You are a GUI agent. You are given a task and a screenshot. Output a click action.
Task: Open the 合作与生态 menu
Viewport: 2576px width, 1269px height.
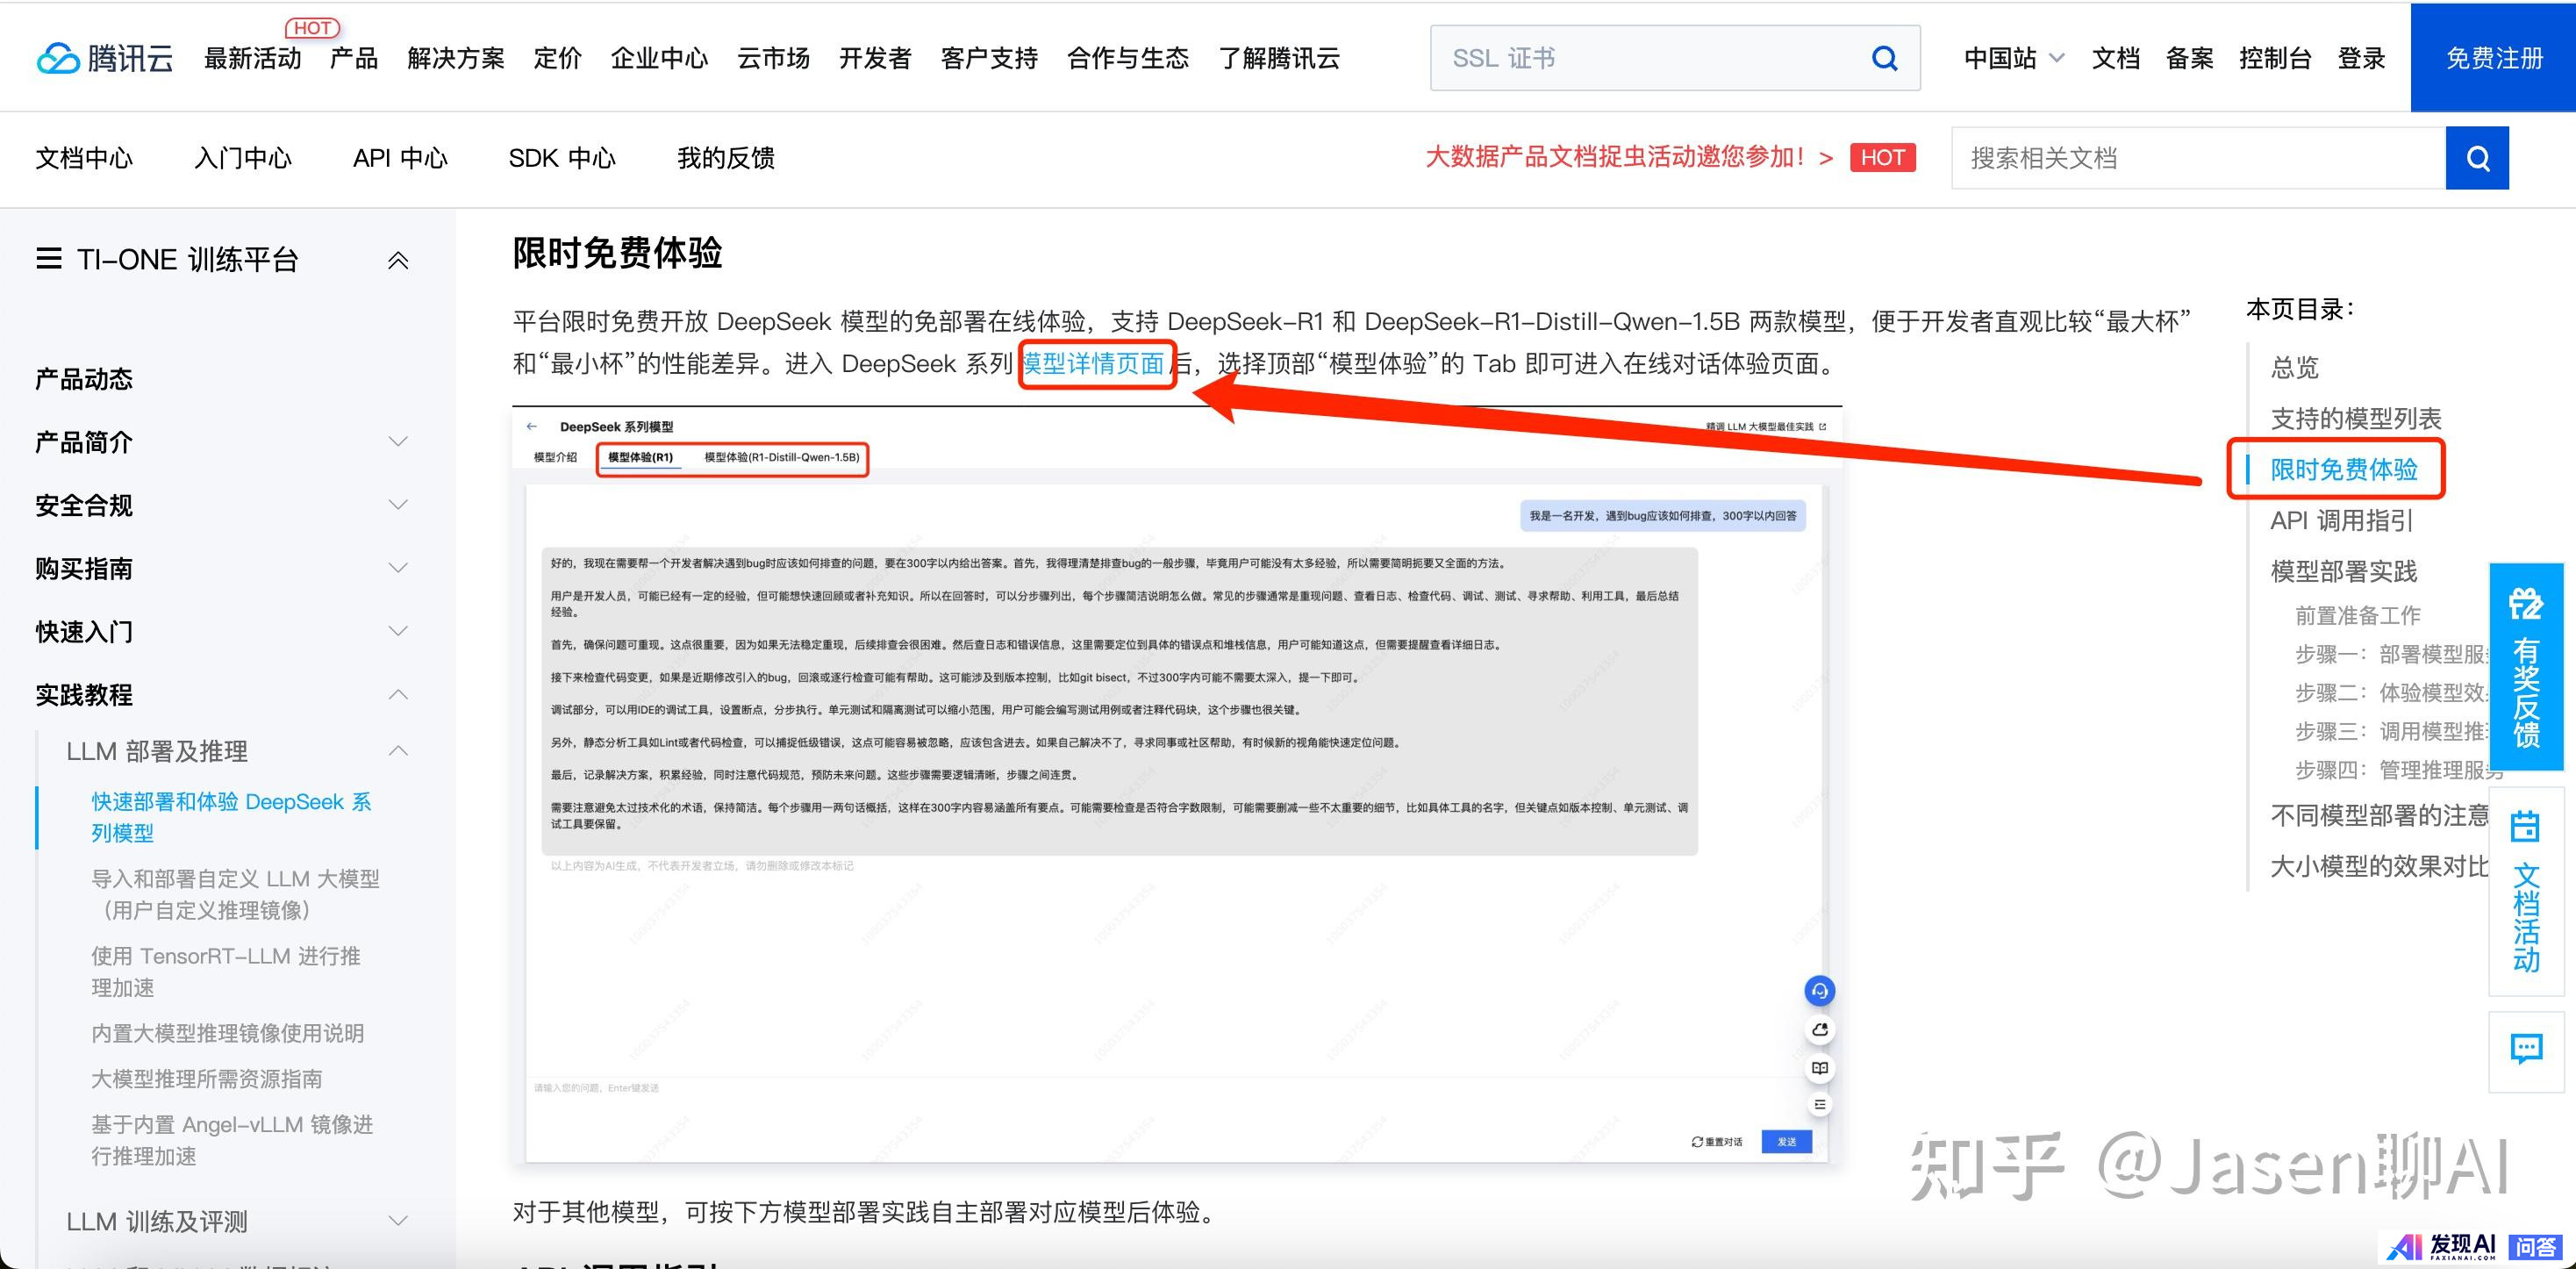[x=1128, y=58]
